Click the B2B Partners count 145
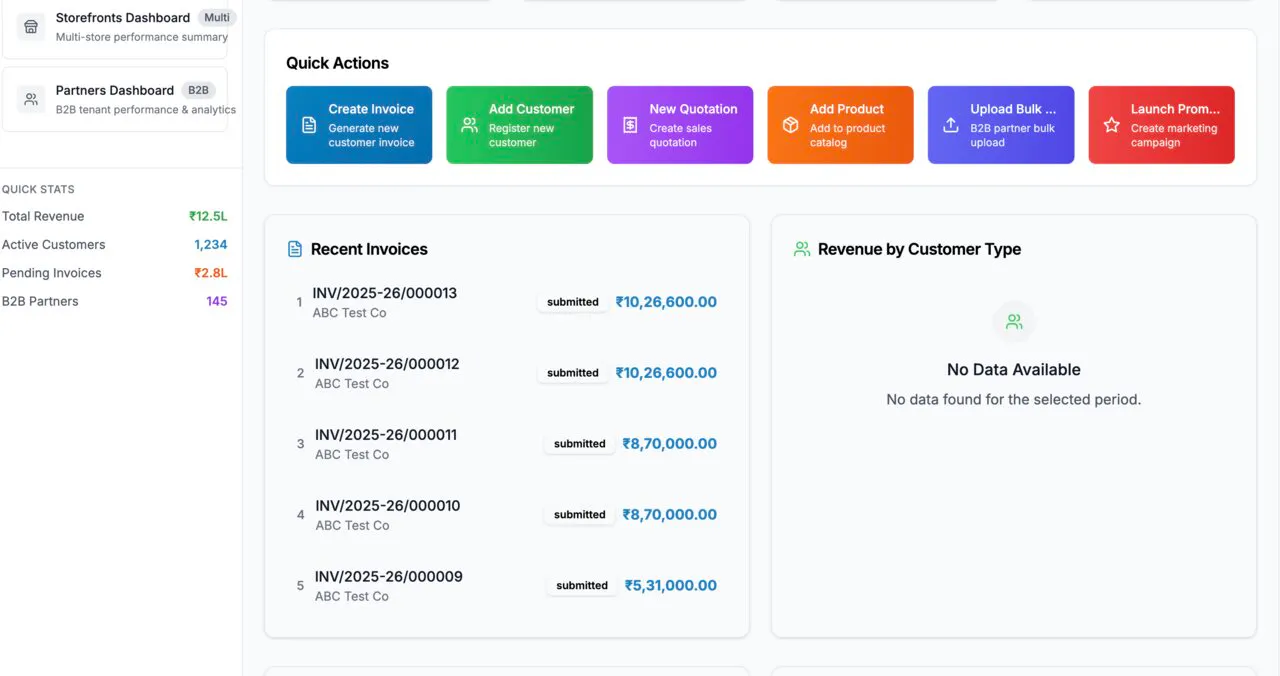This screenshot has height=676, width=1280. (x=217, y=301)
